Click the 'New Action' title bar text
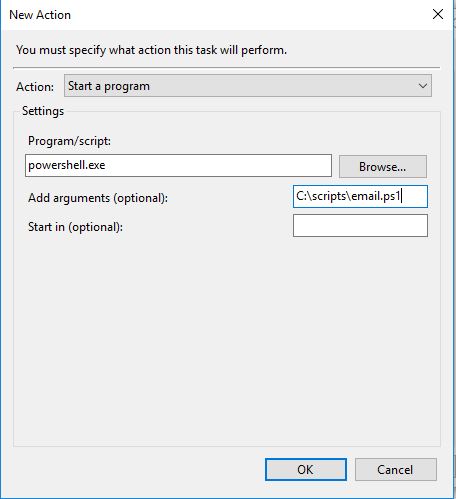The width and height of the screenshot is (456, 499). [x=40, y=15]
